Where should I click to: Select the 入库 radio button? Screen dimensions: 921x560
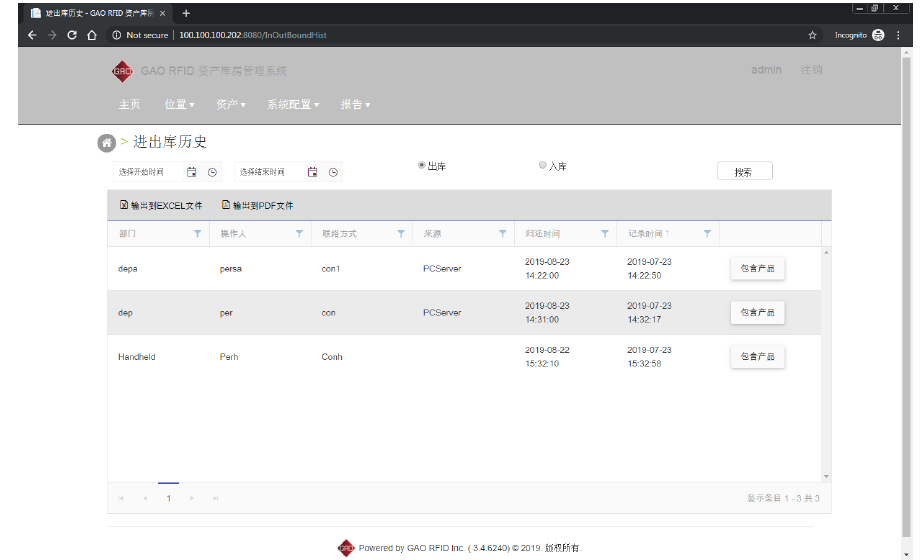[543, 165]
